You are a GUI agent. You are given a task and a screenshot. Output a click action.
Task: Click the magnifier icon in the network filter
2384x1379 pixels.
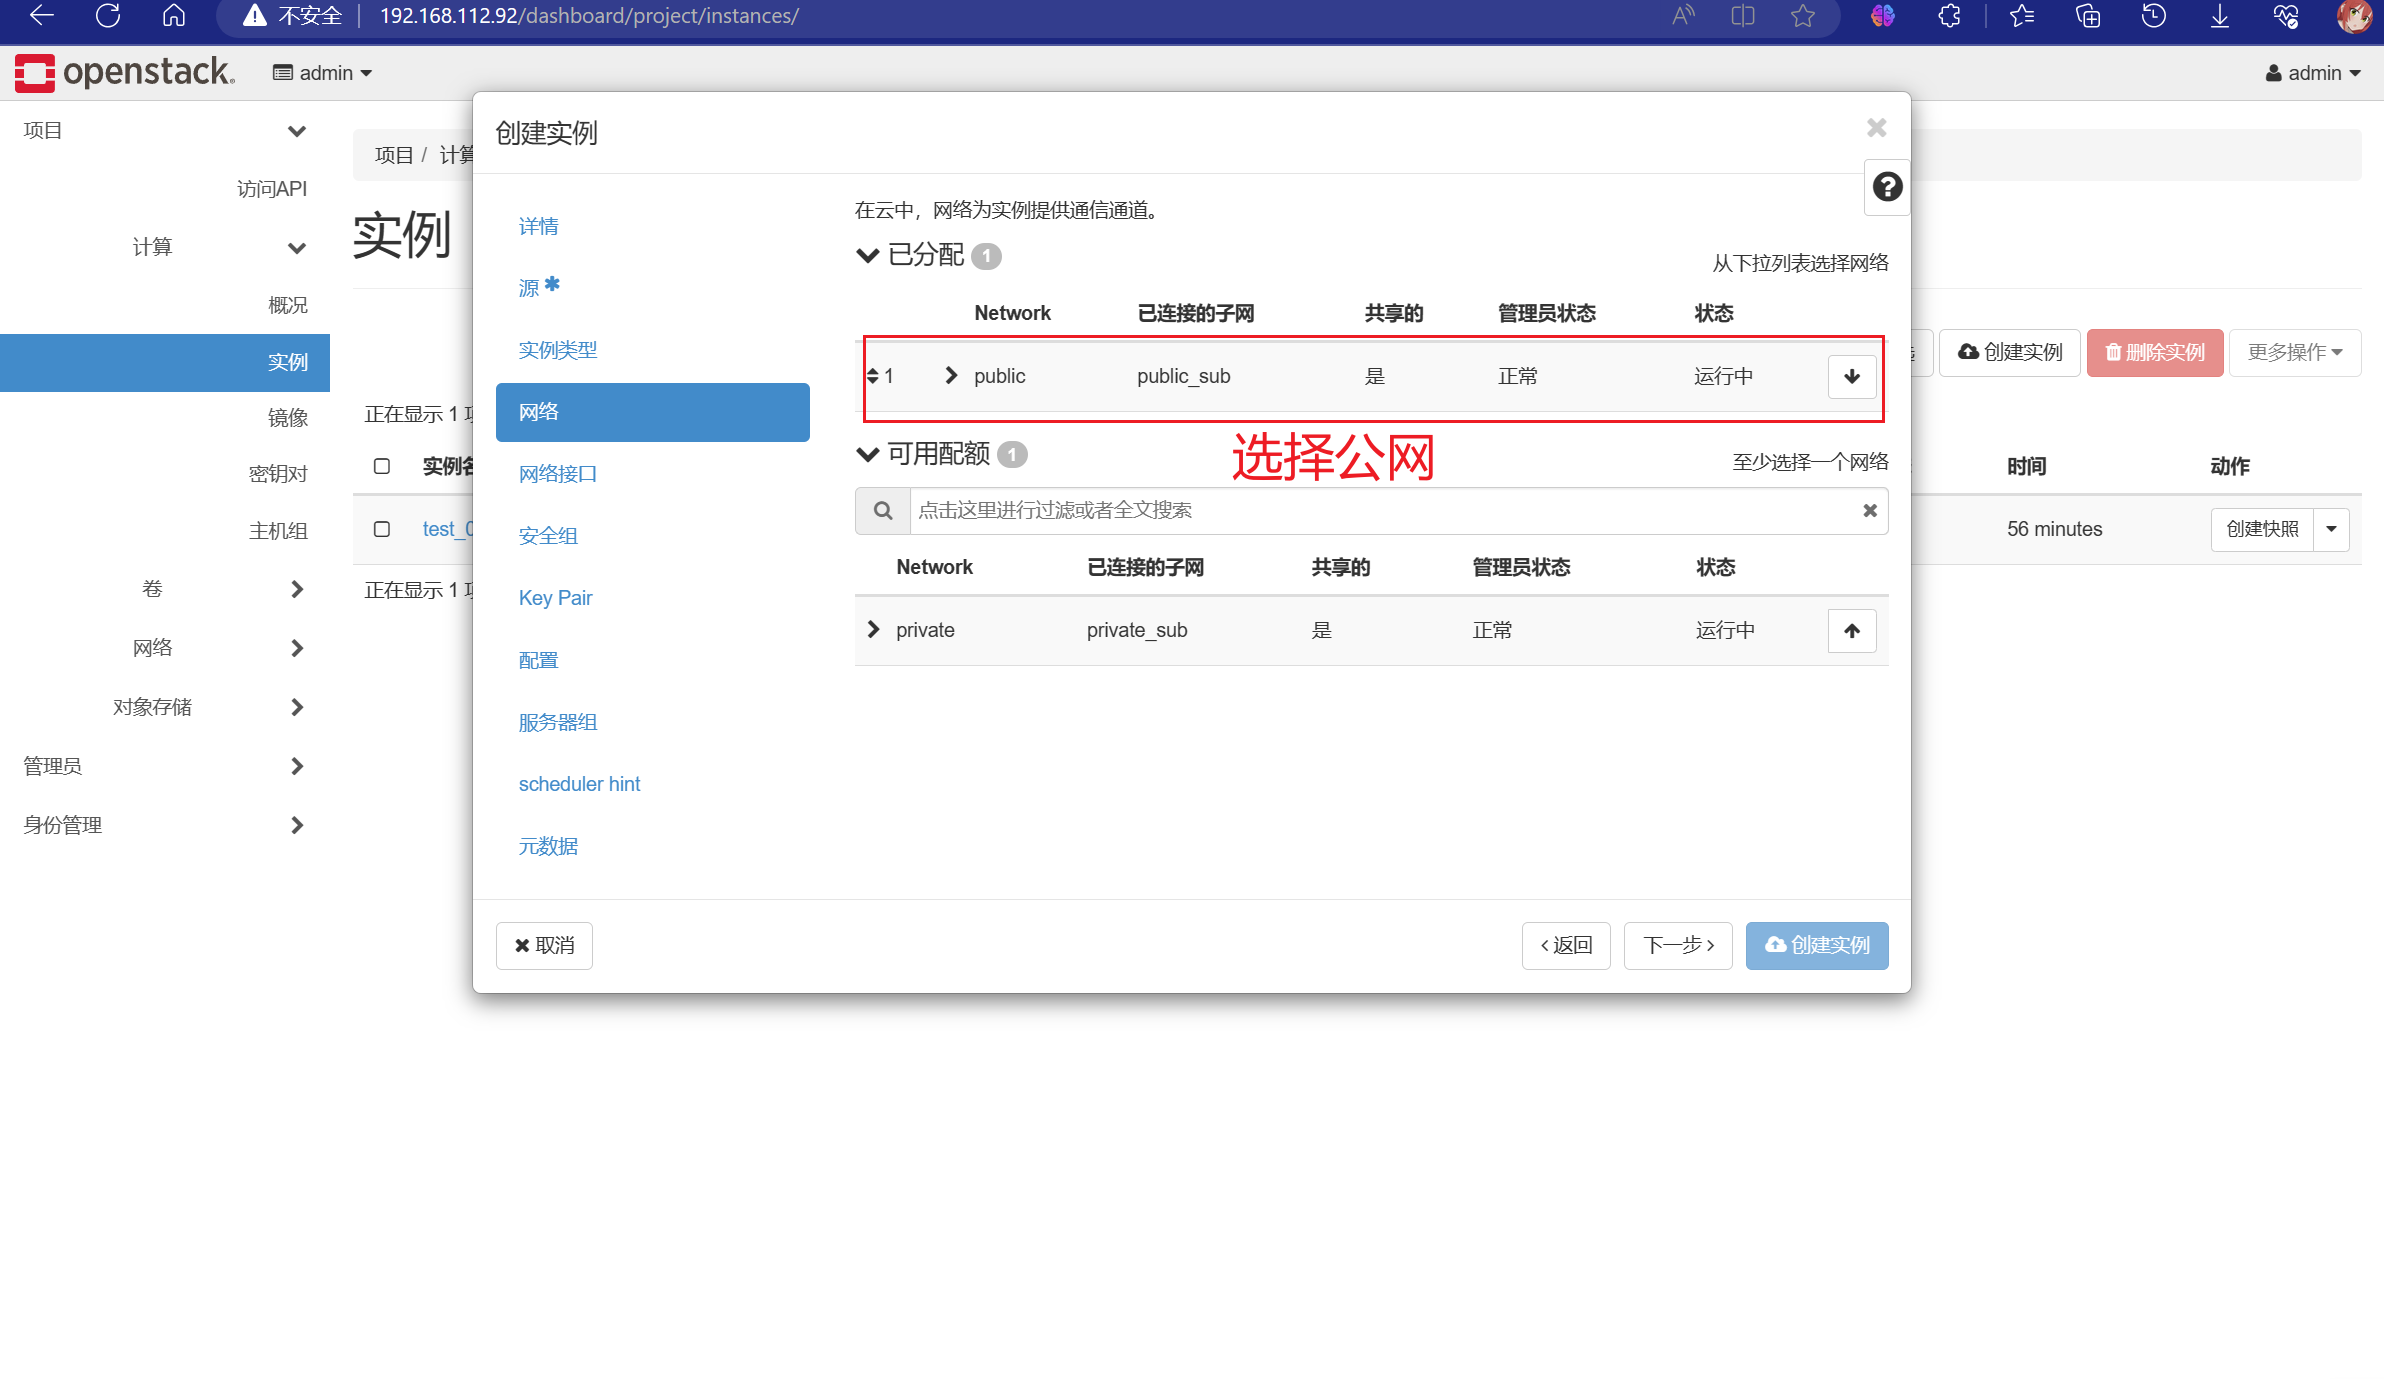coord(882,510)
